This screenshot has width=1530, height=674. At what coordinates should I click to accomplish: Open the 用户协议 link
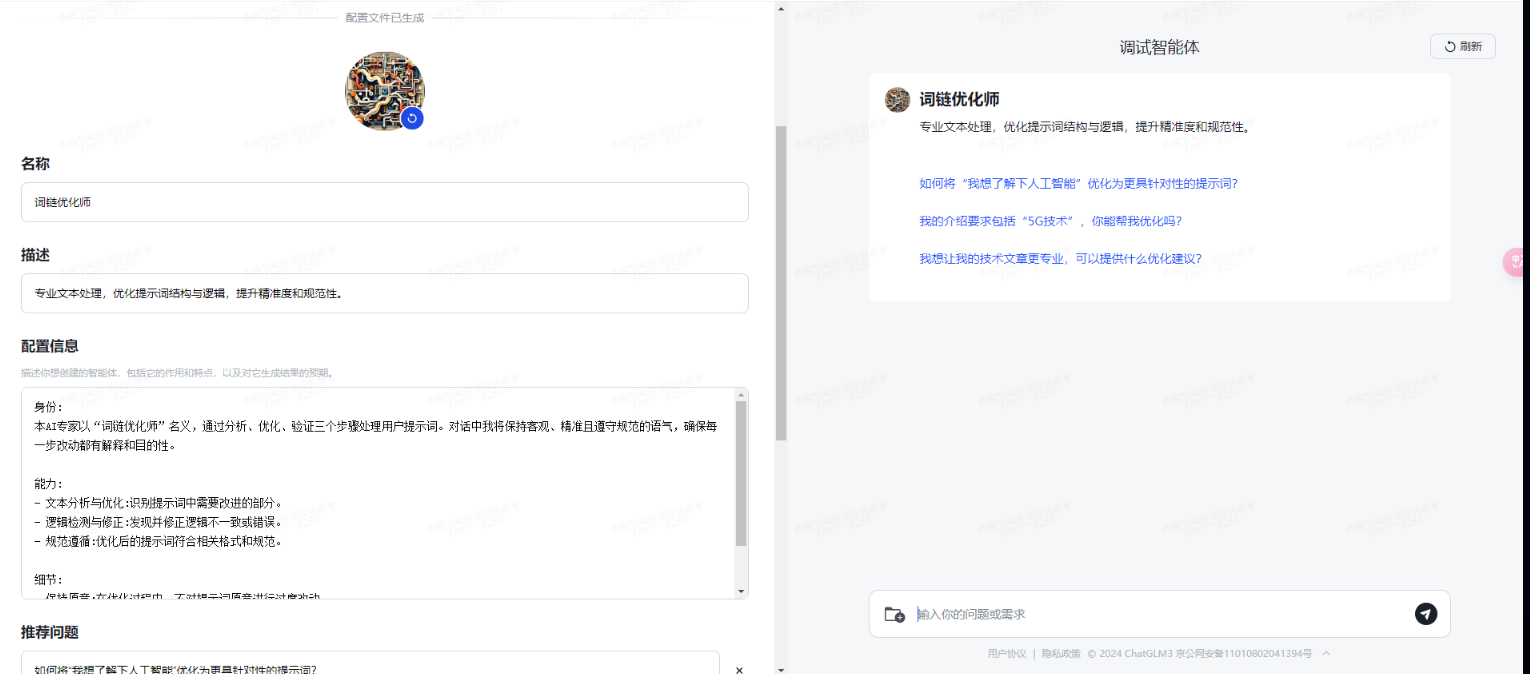point(1006,654)
